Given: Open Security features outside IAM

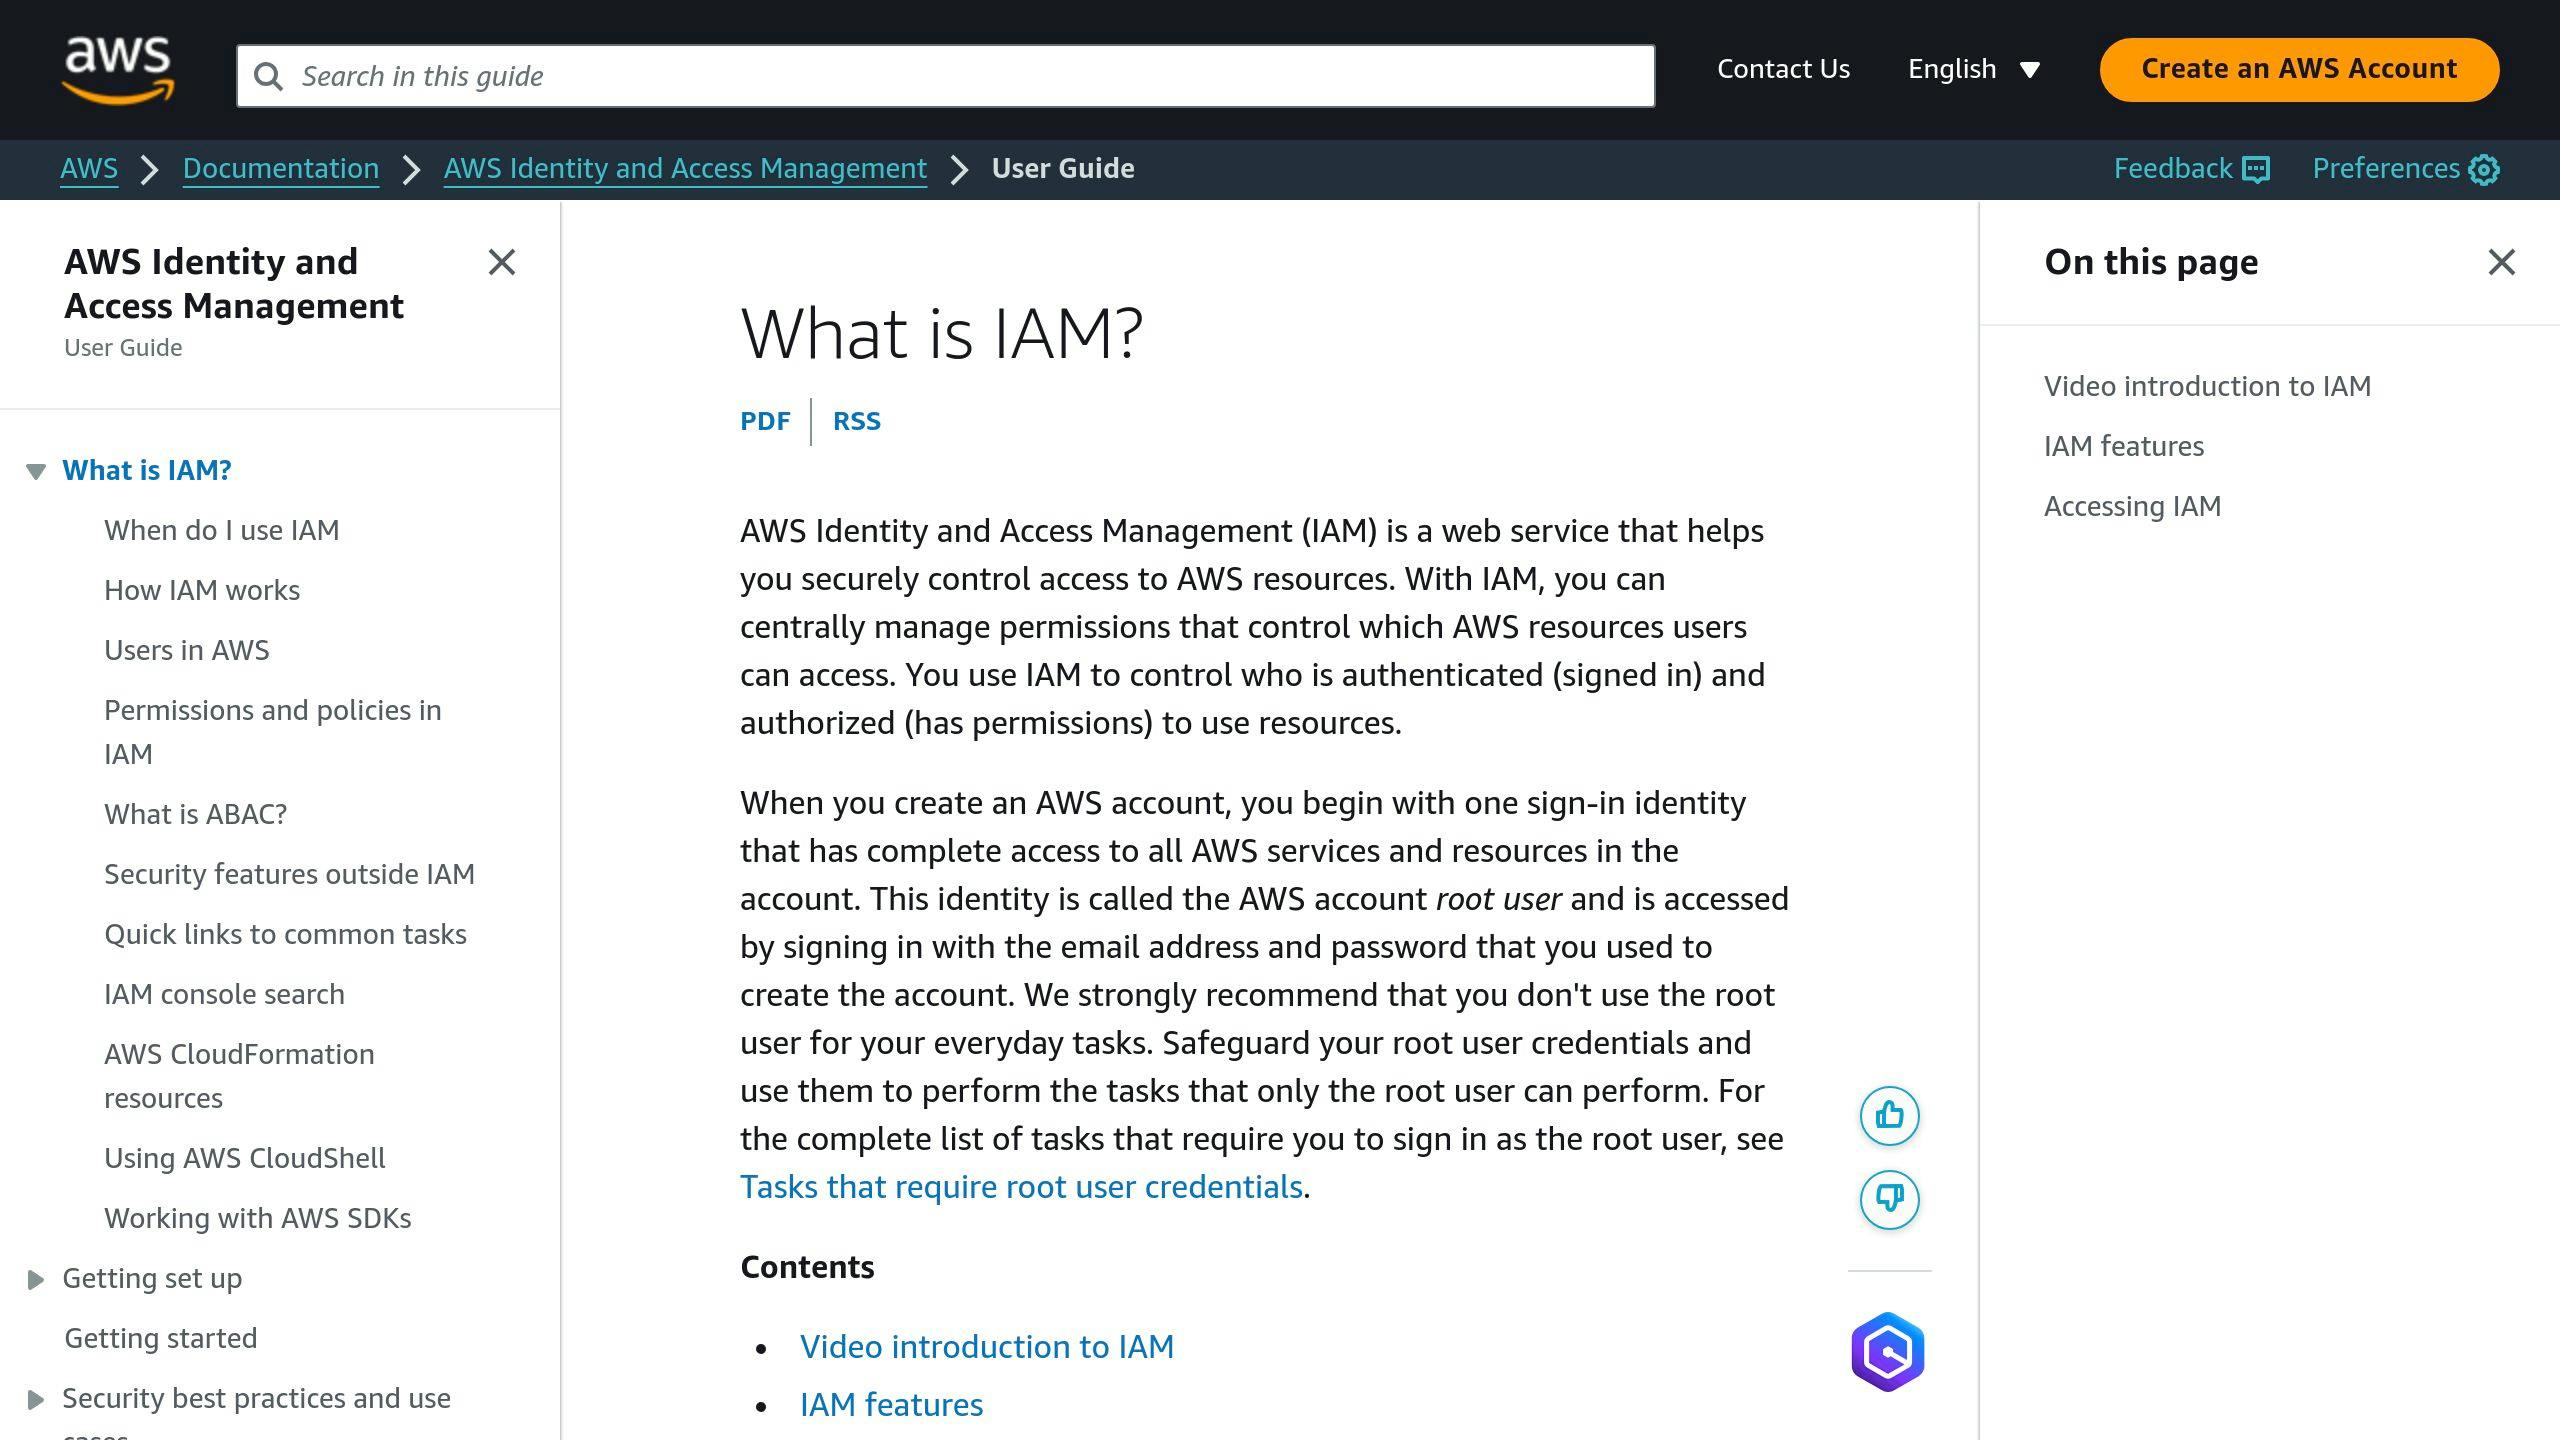Looking at the screenshot, I should pos(290,874).
